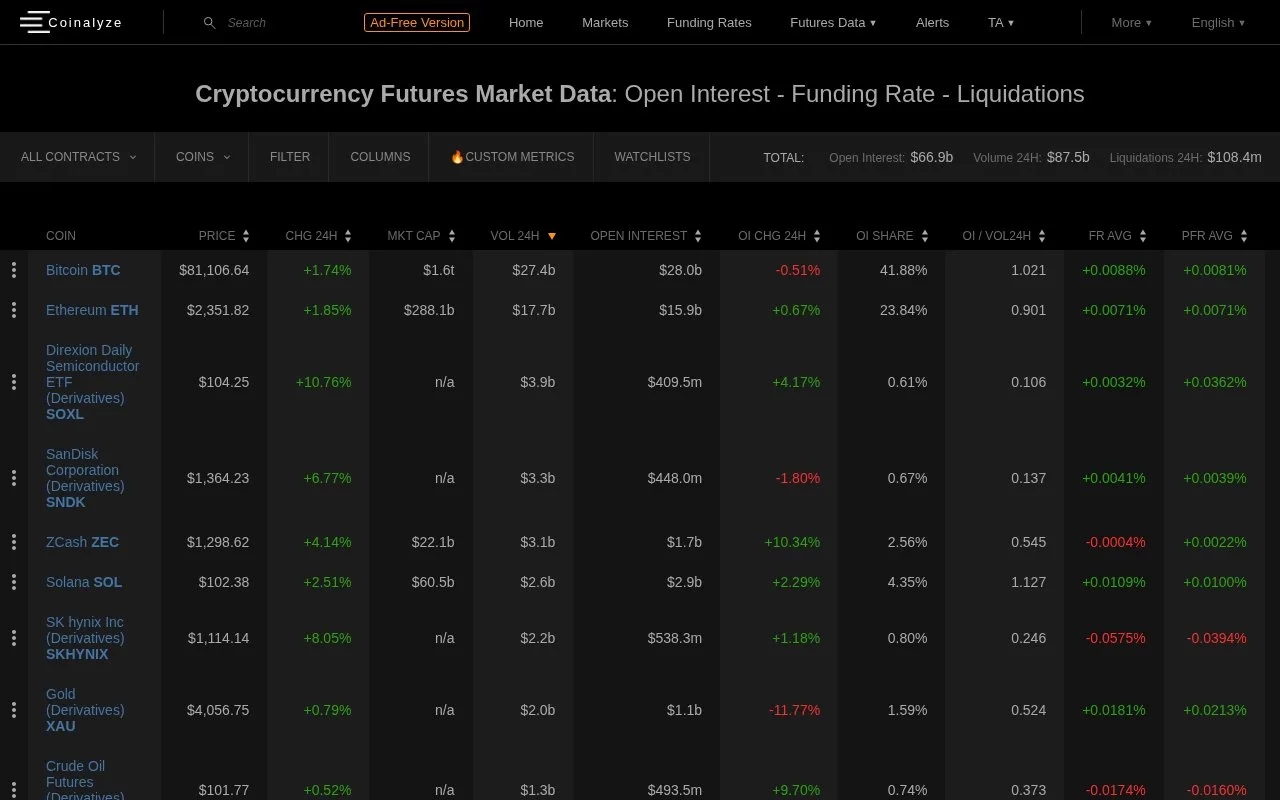Viewport: 1280px width, 800px height.
Task: Click the Ad-Free Version button
Action: tap(417, 22)
